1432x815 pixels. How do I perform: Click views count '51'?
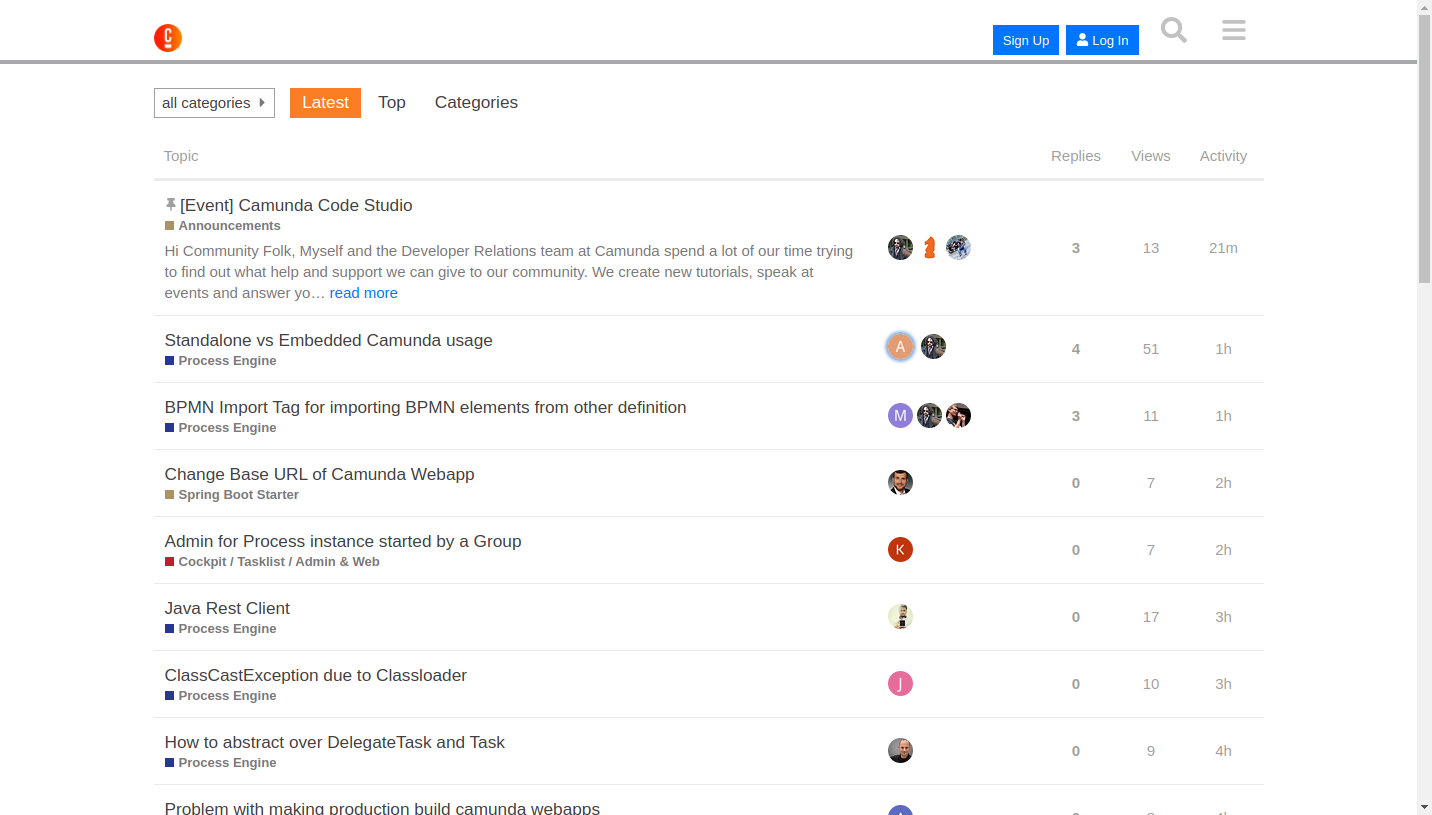(1151, 349)
